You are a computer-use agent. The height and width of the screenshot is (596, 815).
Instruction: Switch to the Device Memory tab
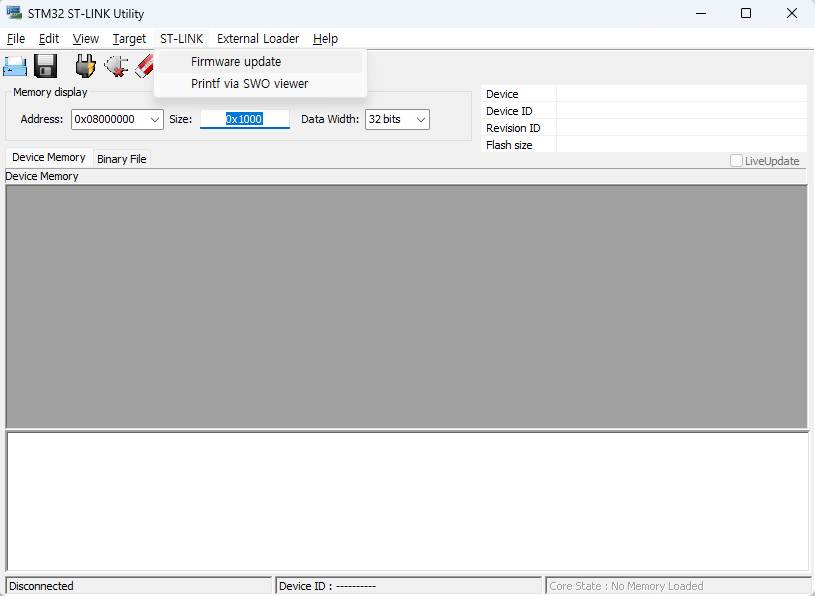pos(49,157)
